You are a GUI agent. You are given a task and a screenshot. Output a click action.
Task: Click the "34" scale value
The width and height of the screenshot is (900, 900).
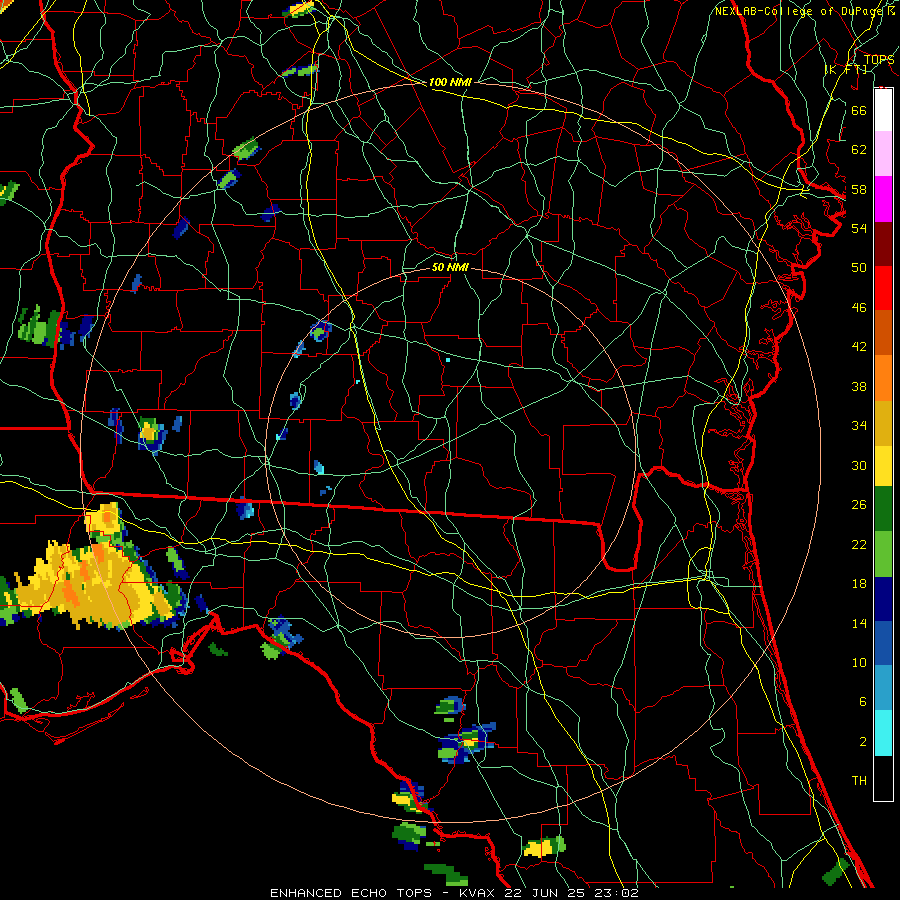[x=859, y=426]
